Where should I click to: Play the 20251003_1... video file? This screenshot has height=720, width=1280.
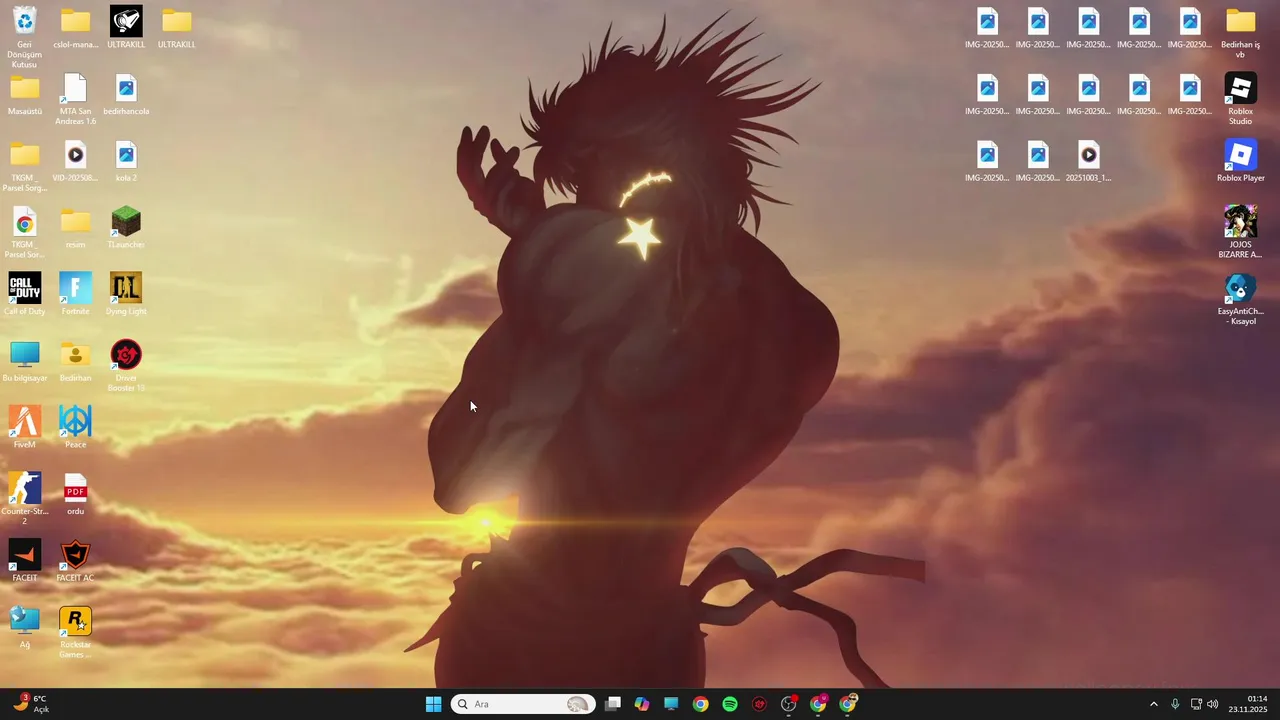point(1088,161)
